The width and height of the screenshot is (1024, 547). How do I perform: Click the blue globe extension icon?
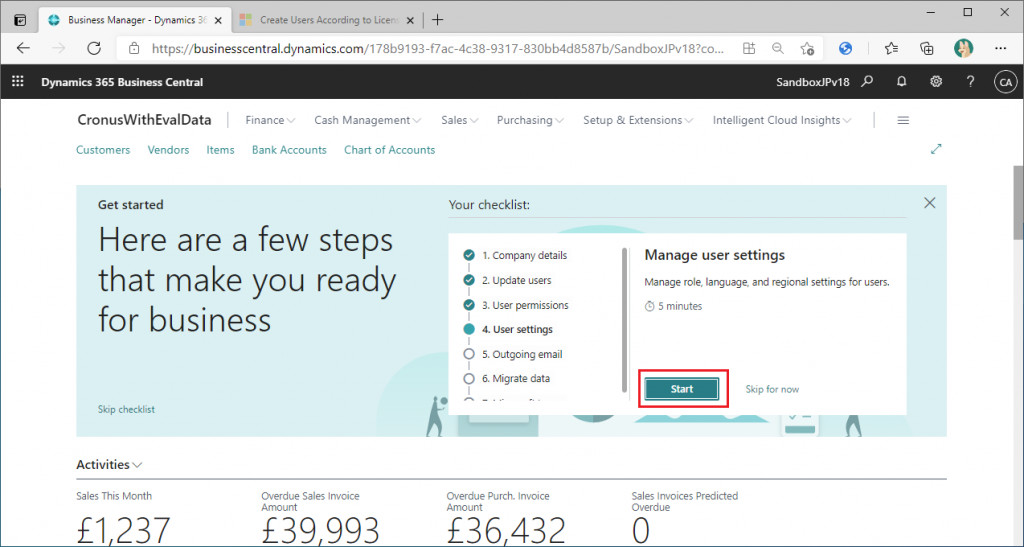click(x=846, y=48)
